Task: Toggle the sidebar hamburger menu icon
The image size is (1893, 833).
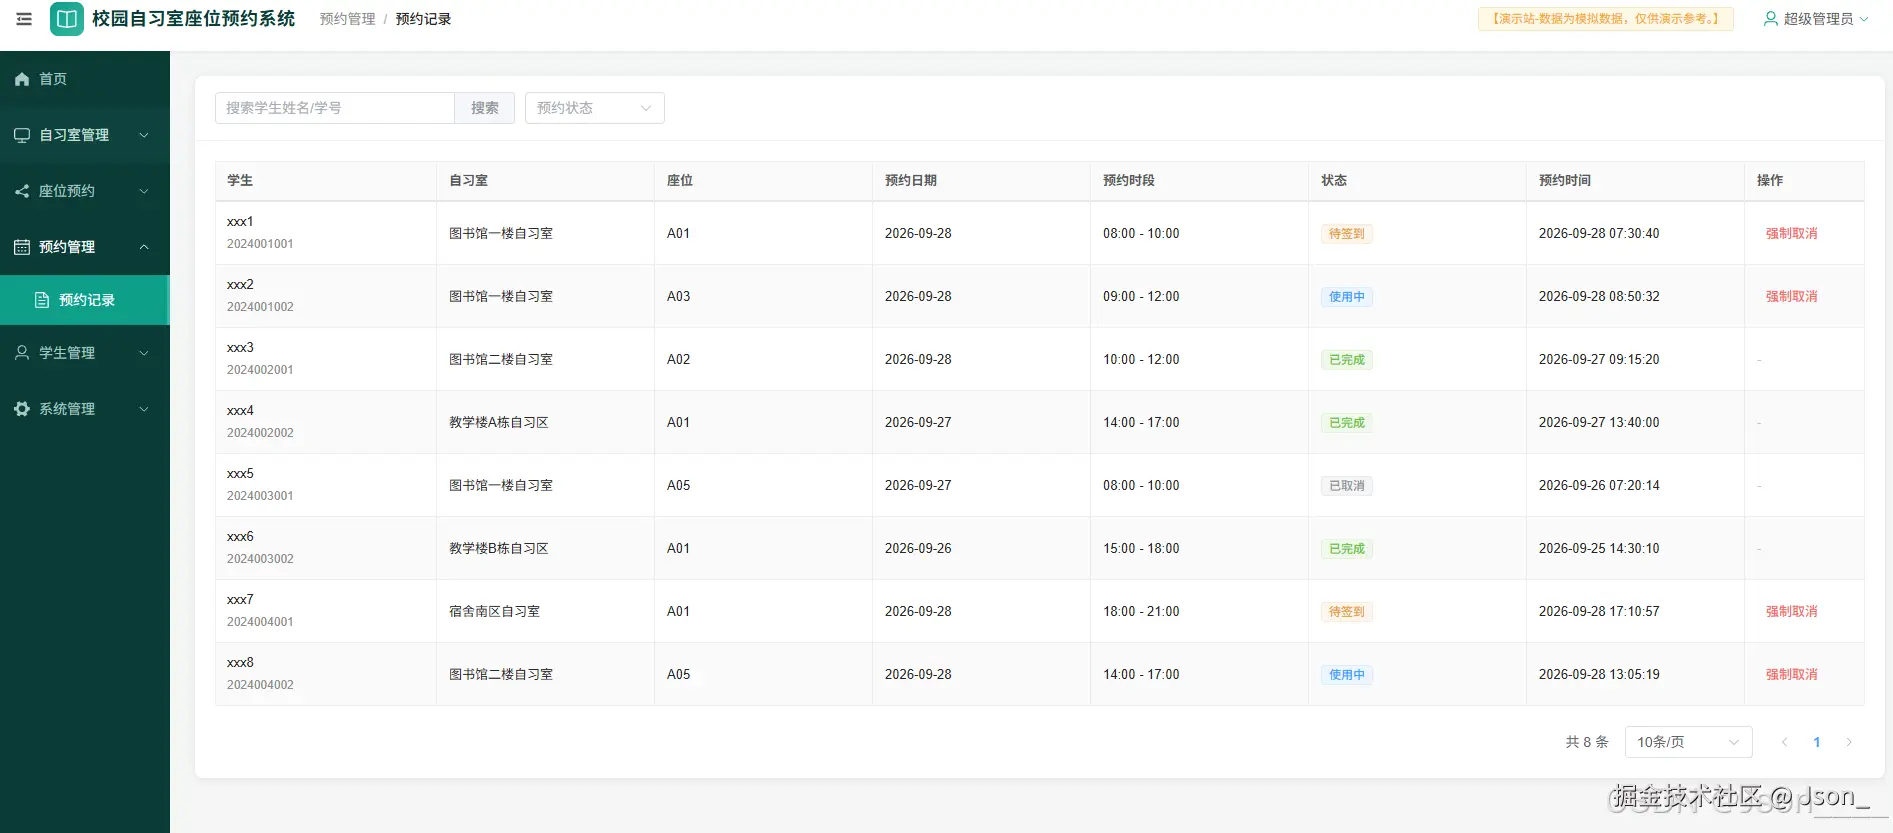Action: (24, 19)
